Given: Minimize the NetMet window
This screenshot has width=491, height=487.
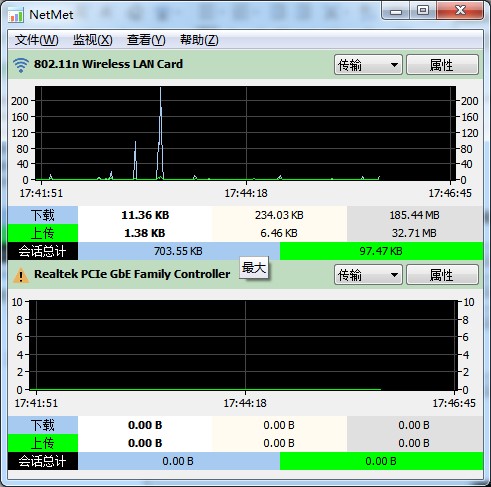Looking at the screenshot, I should 396,11.
